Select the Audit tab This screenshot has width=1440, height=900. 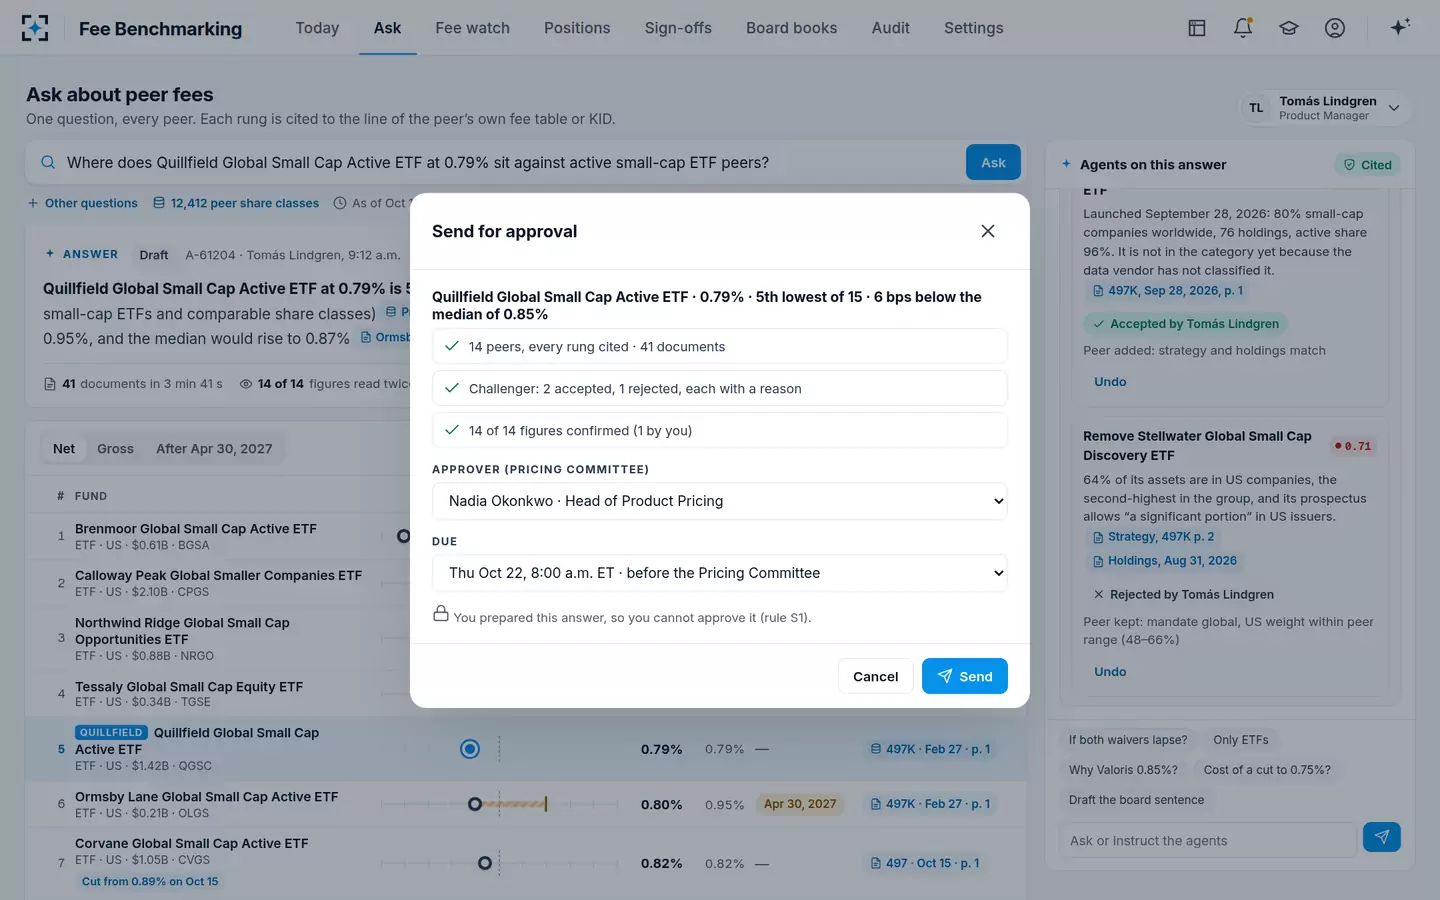(x=890, y=28)
